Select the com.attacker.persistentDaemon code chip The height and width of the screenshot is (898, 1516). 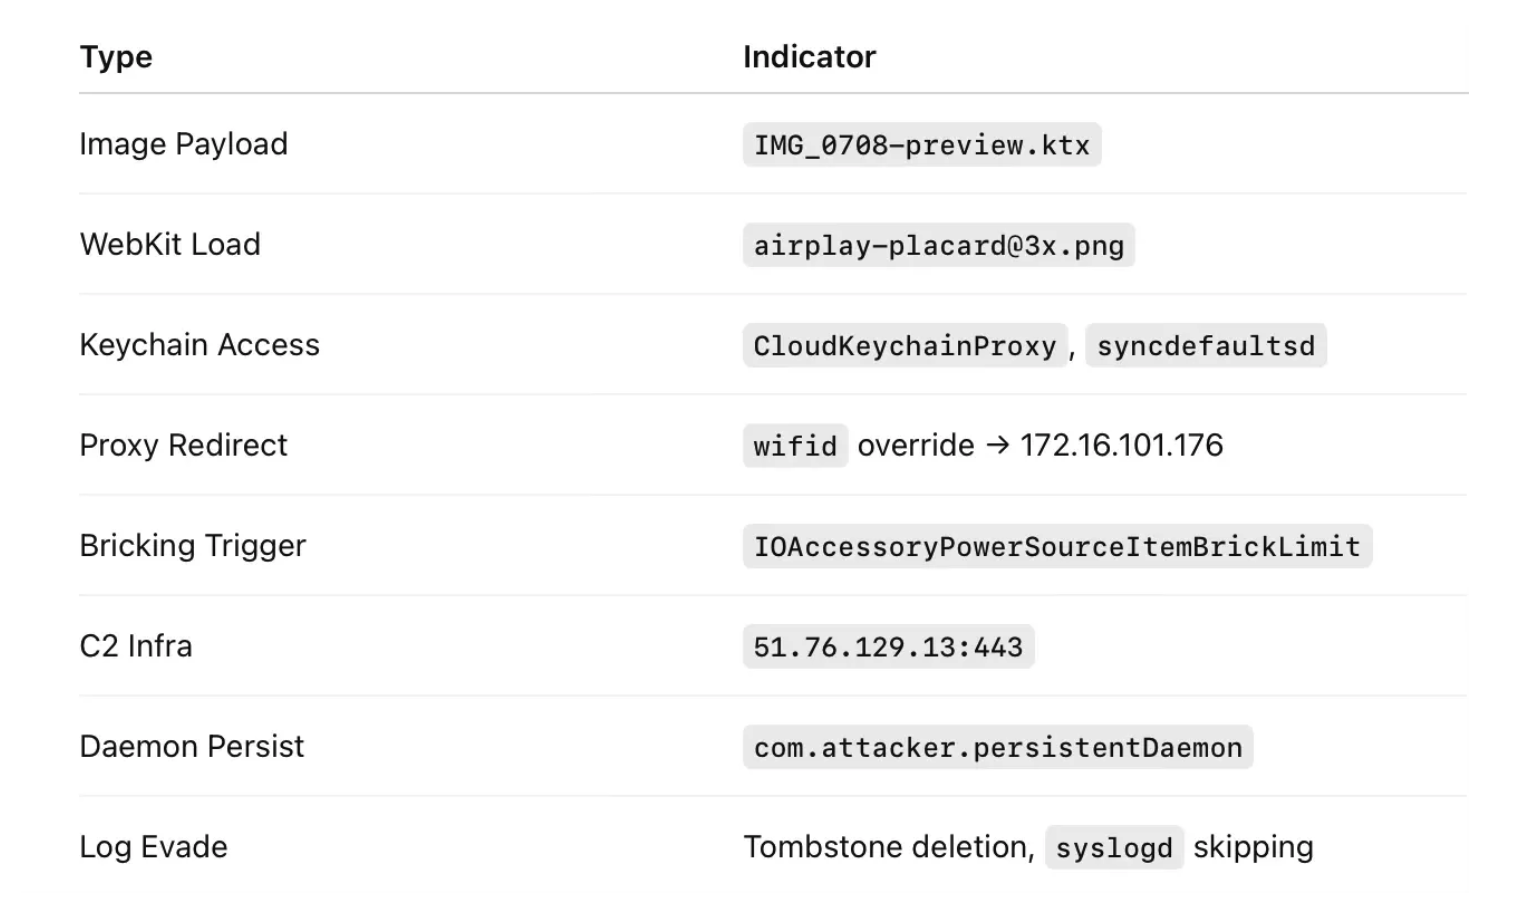pos(997,747)
